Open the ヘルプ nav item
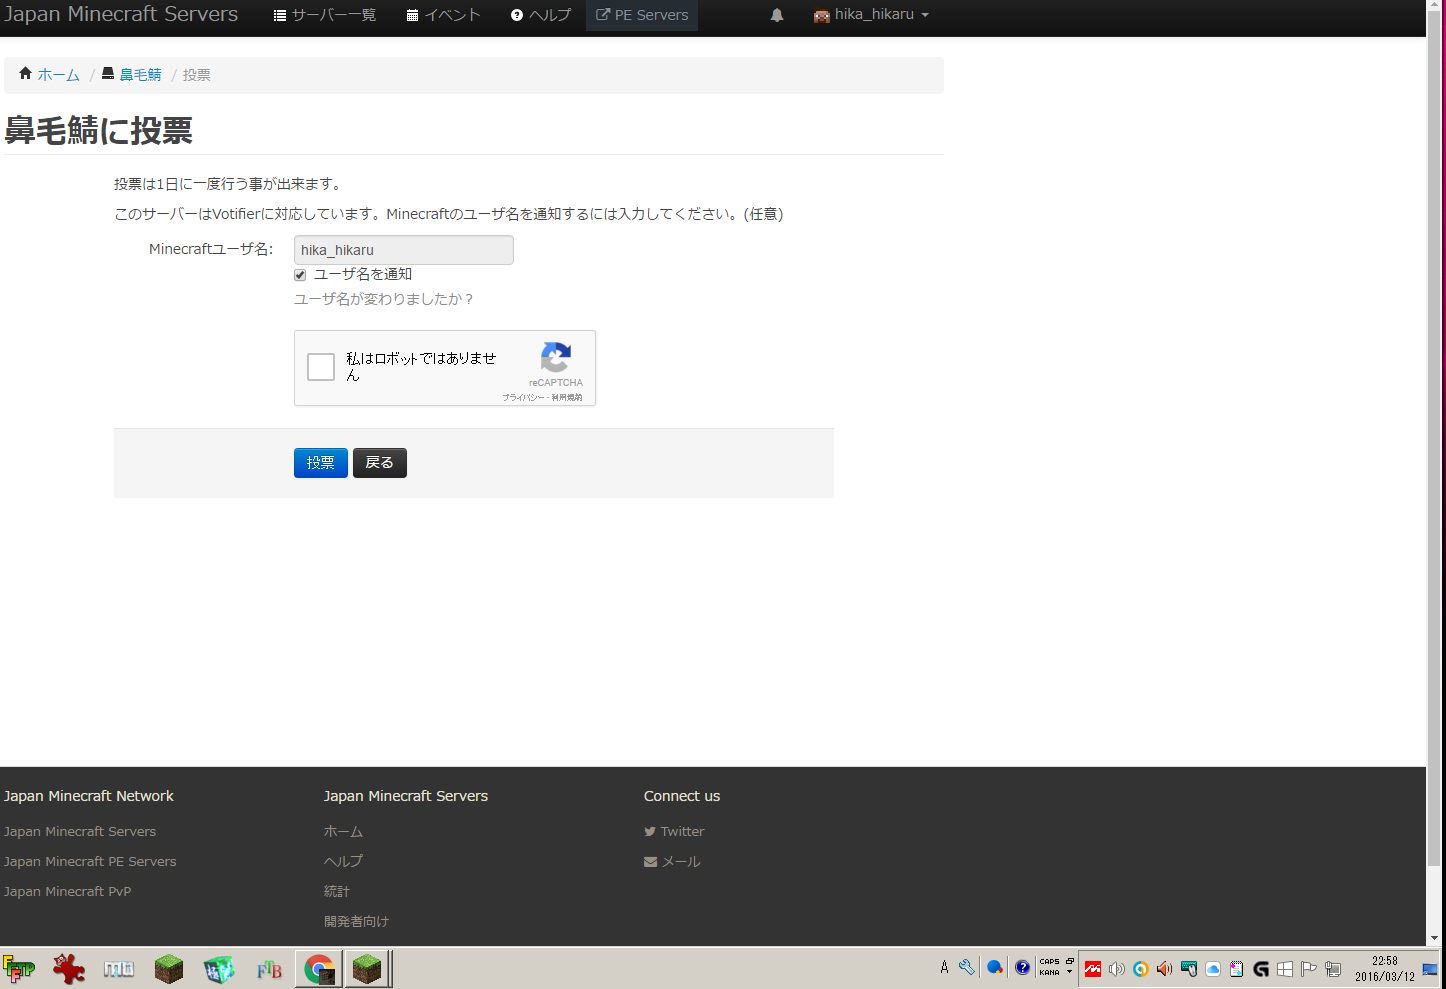Viewport: 1446px width, 989px height. tap(541, 15)
